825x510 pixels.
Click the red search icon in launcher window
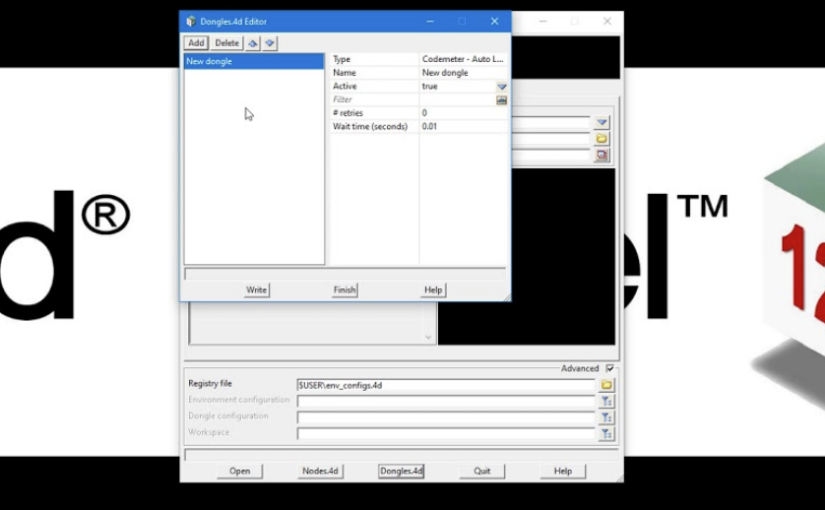click(602, 155)
